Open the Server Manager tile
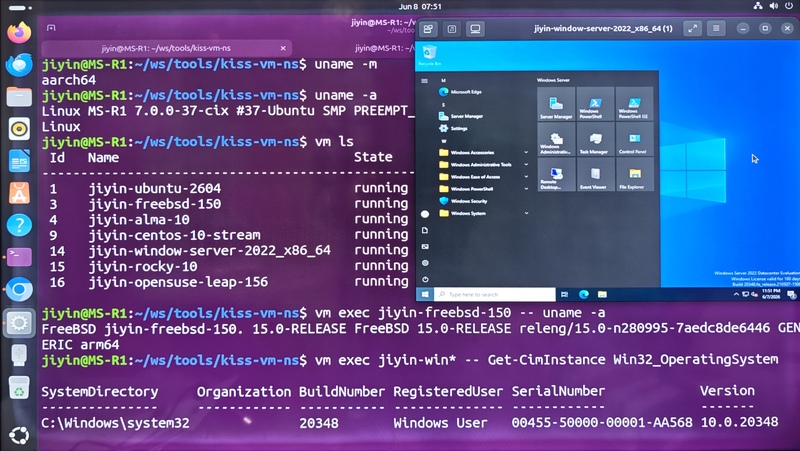 pos(556,104)
